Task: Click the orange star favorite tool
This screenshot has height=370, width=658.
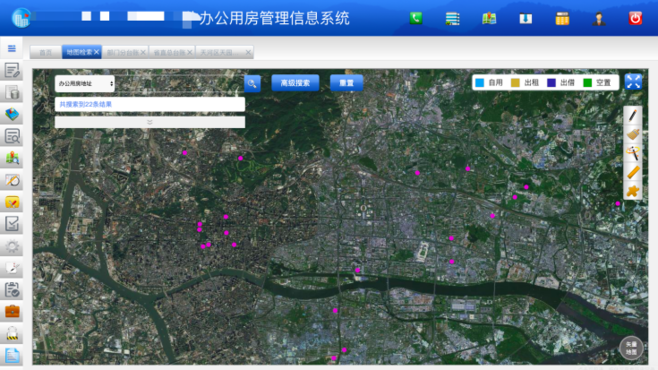Action: point(633,191)
